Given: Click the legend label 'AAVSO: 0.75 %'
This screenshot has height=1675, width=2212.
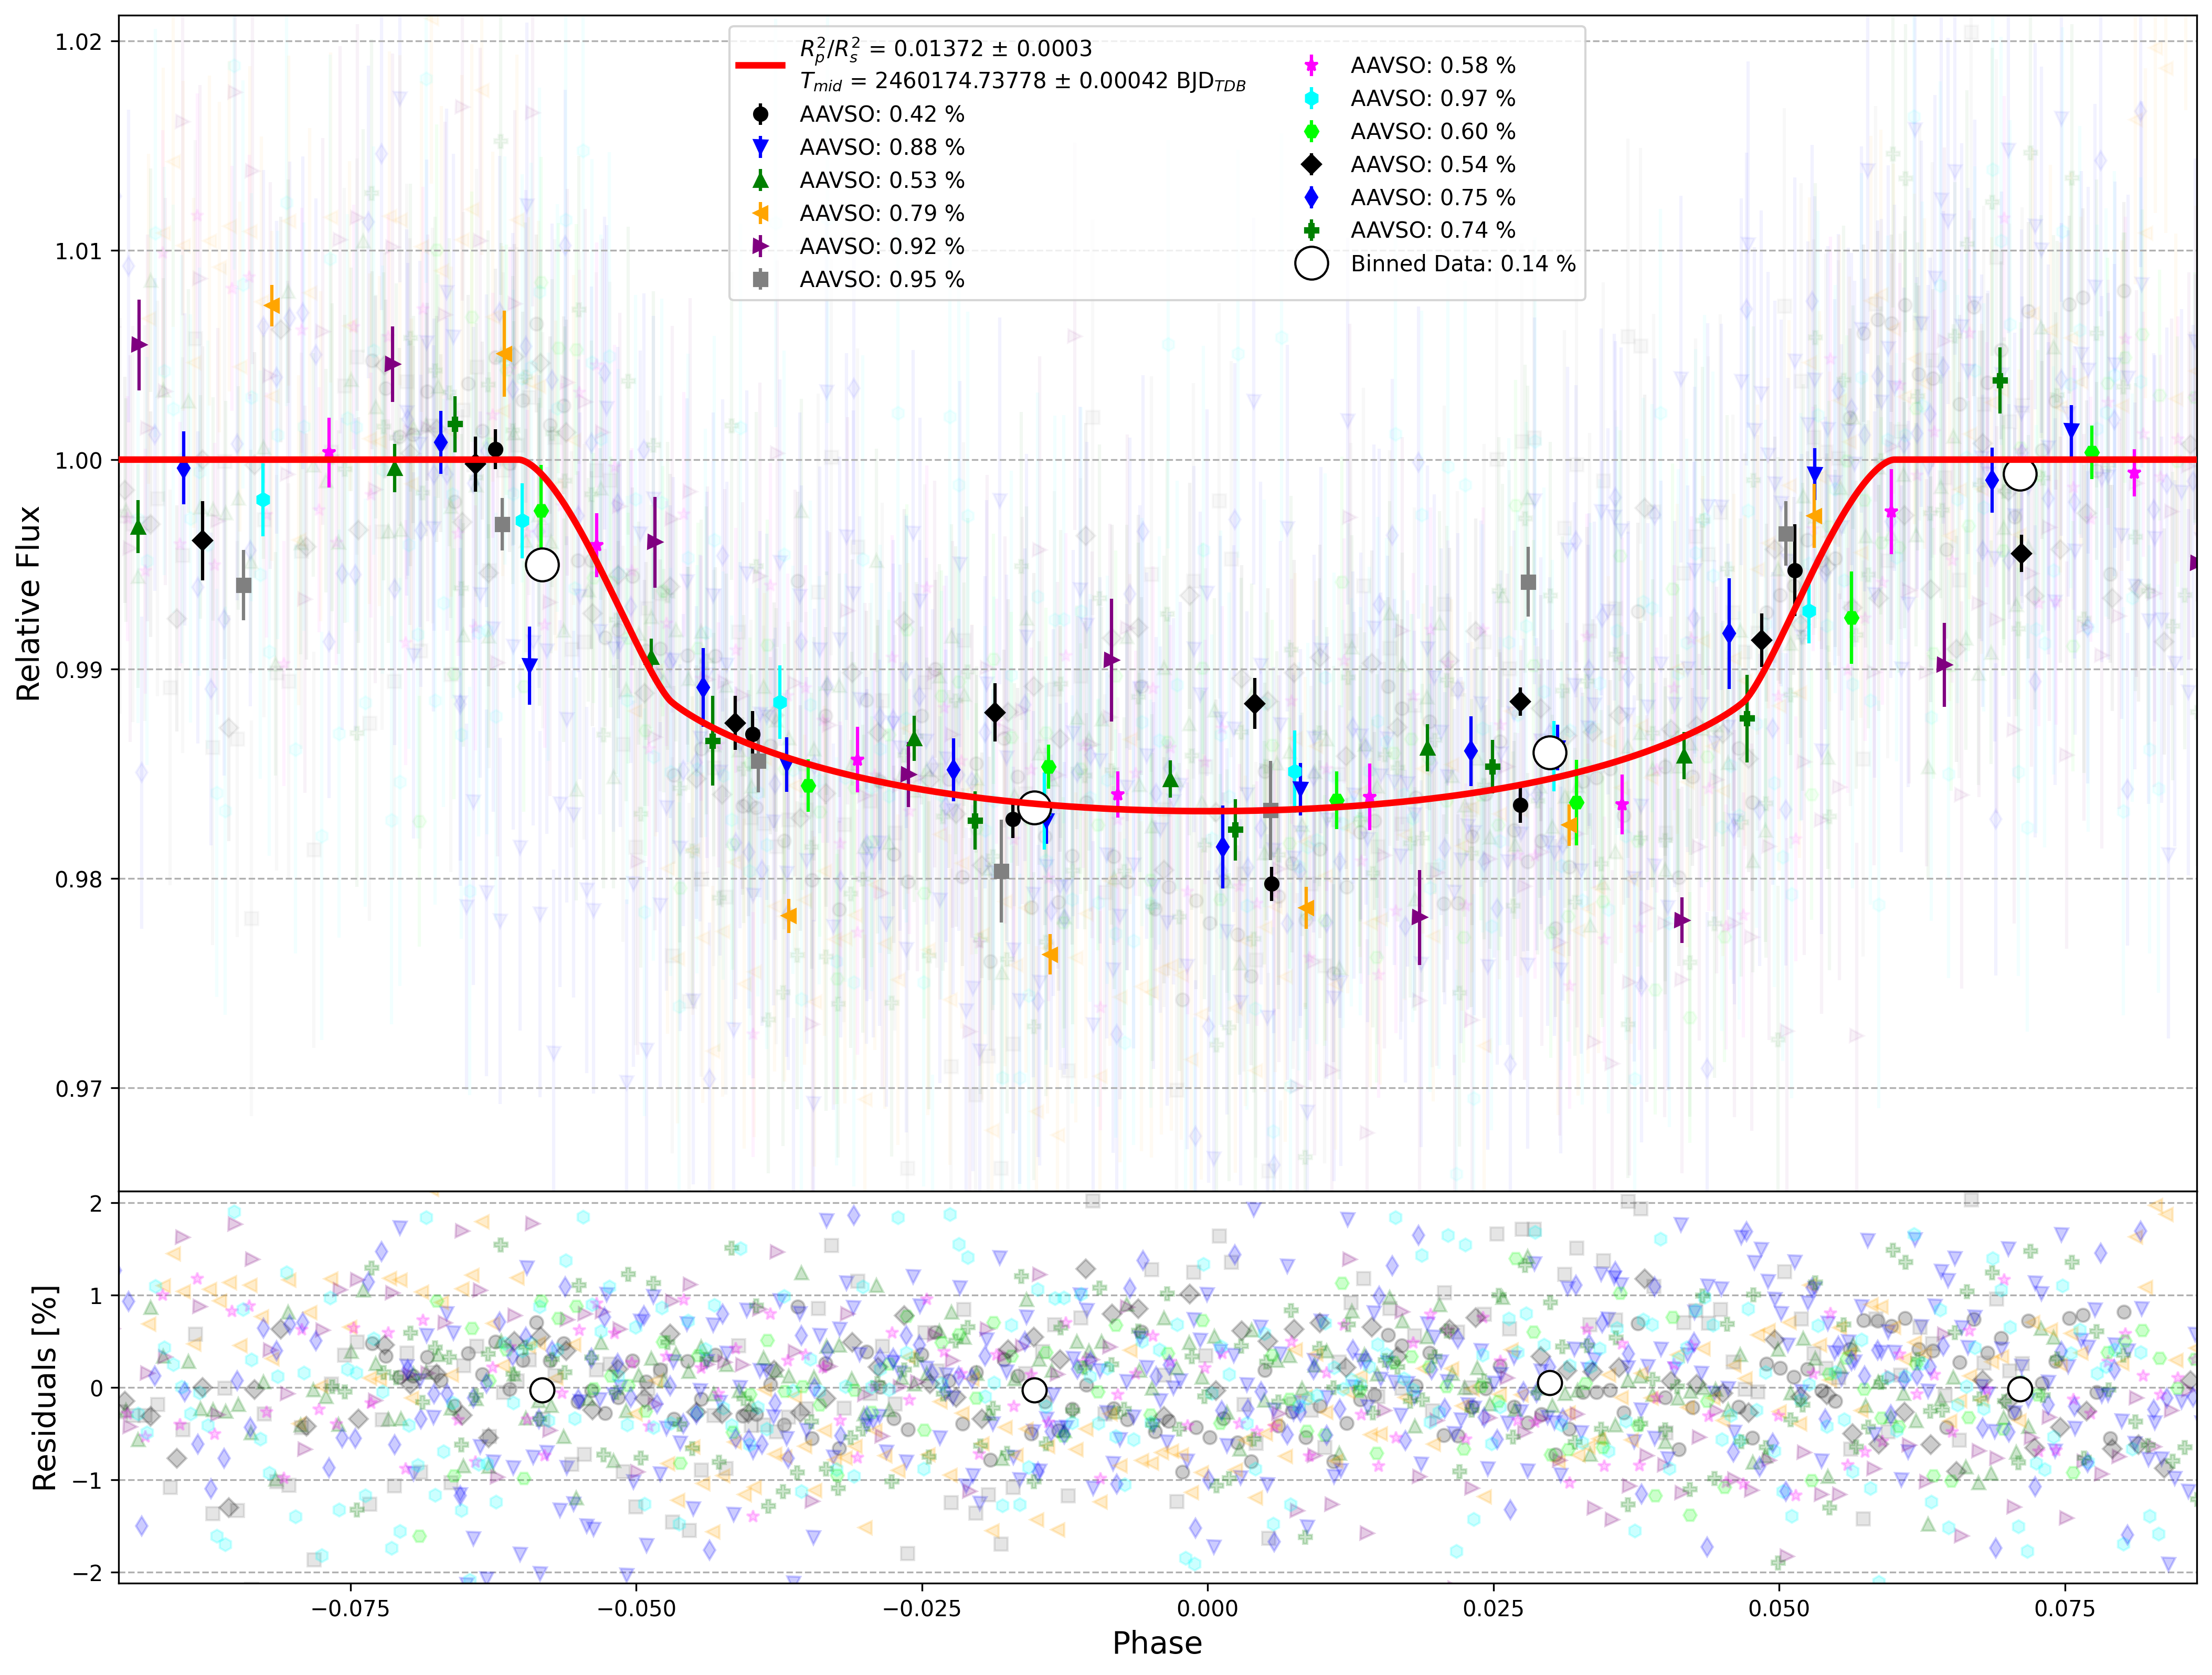Looking at the screenshot, I should click(x=1433, y=197).
